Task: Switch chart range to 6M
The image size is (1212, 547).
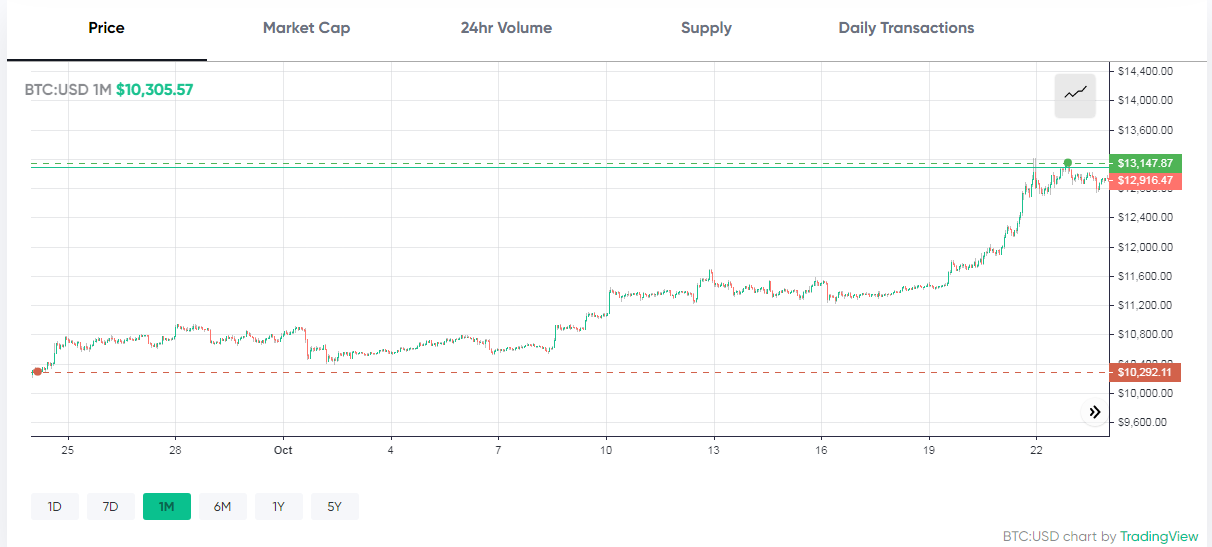Action: coord(222,507)
